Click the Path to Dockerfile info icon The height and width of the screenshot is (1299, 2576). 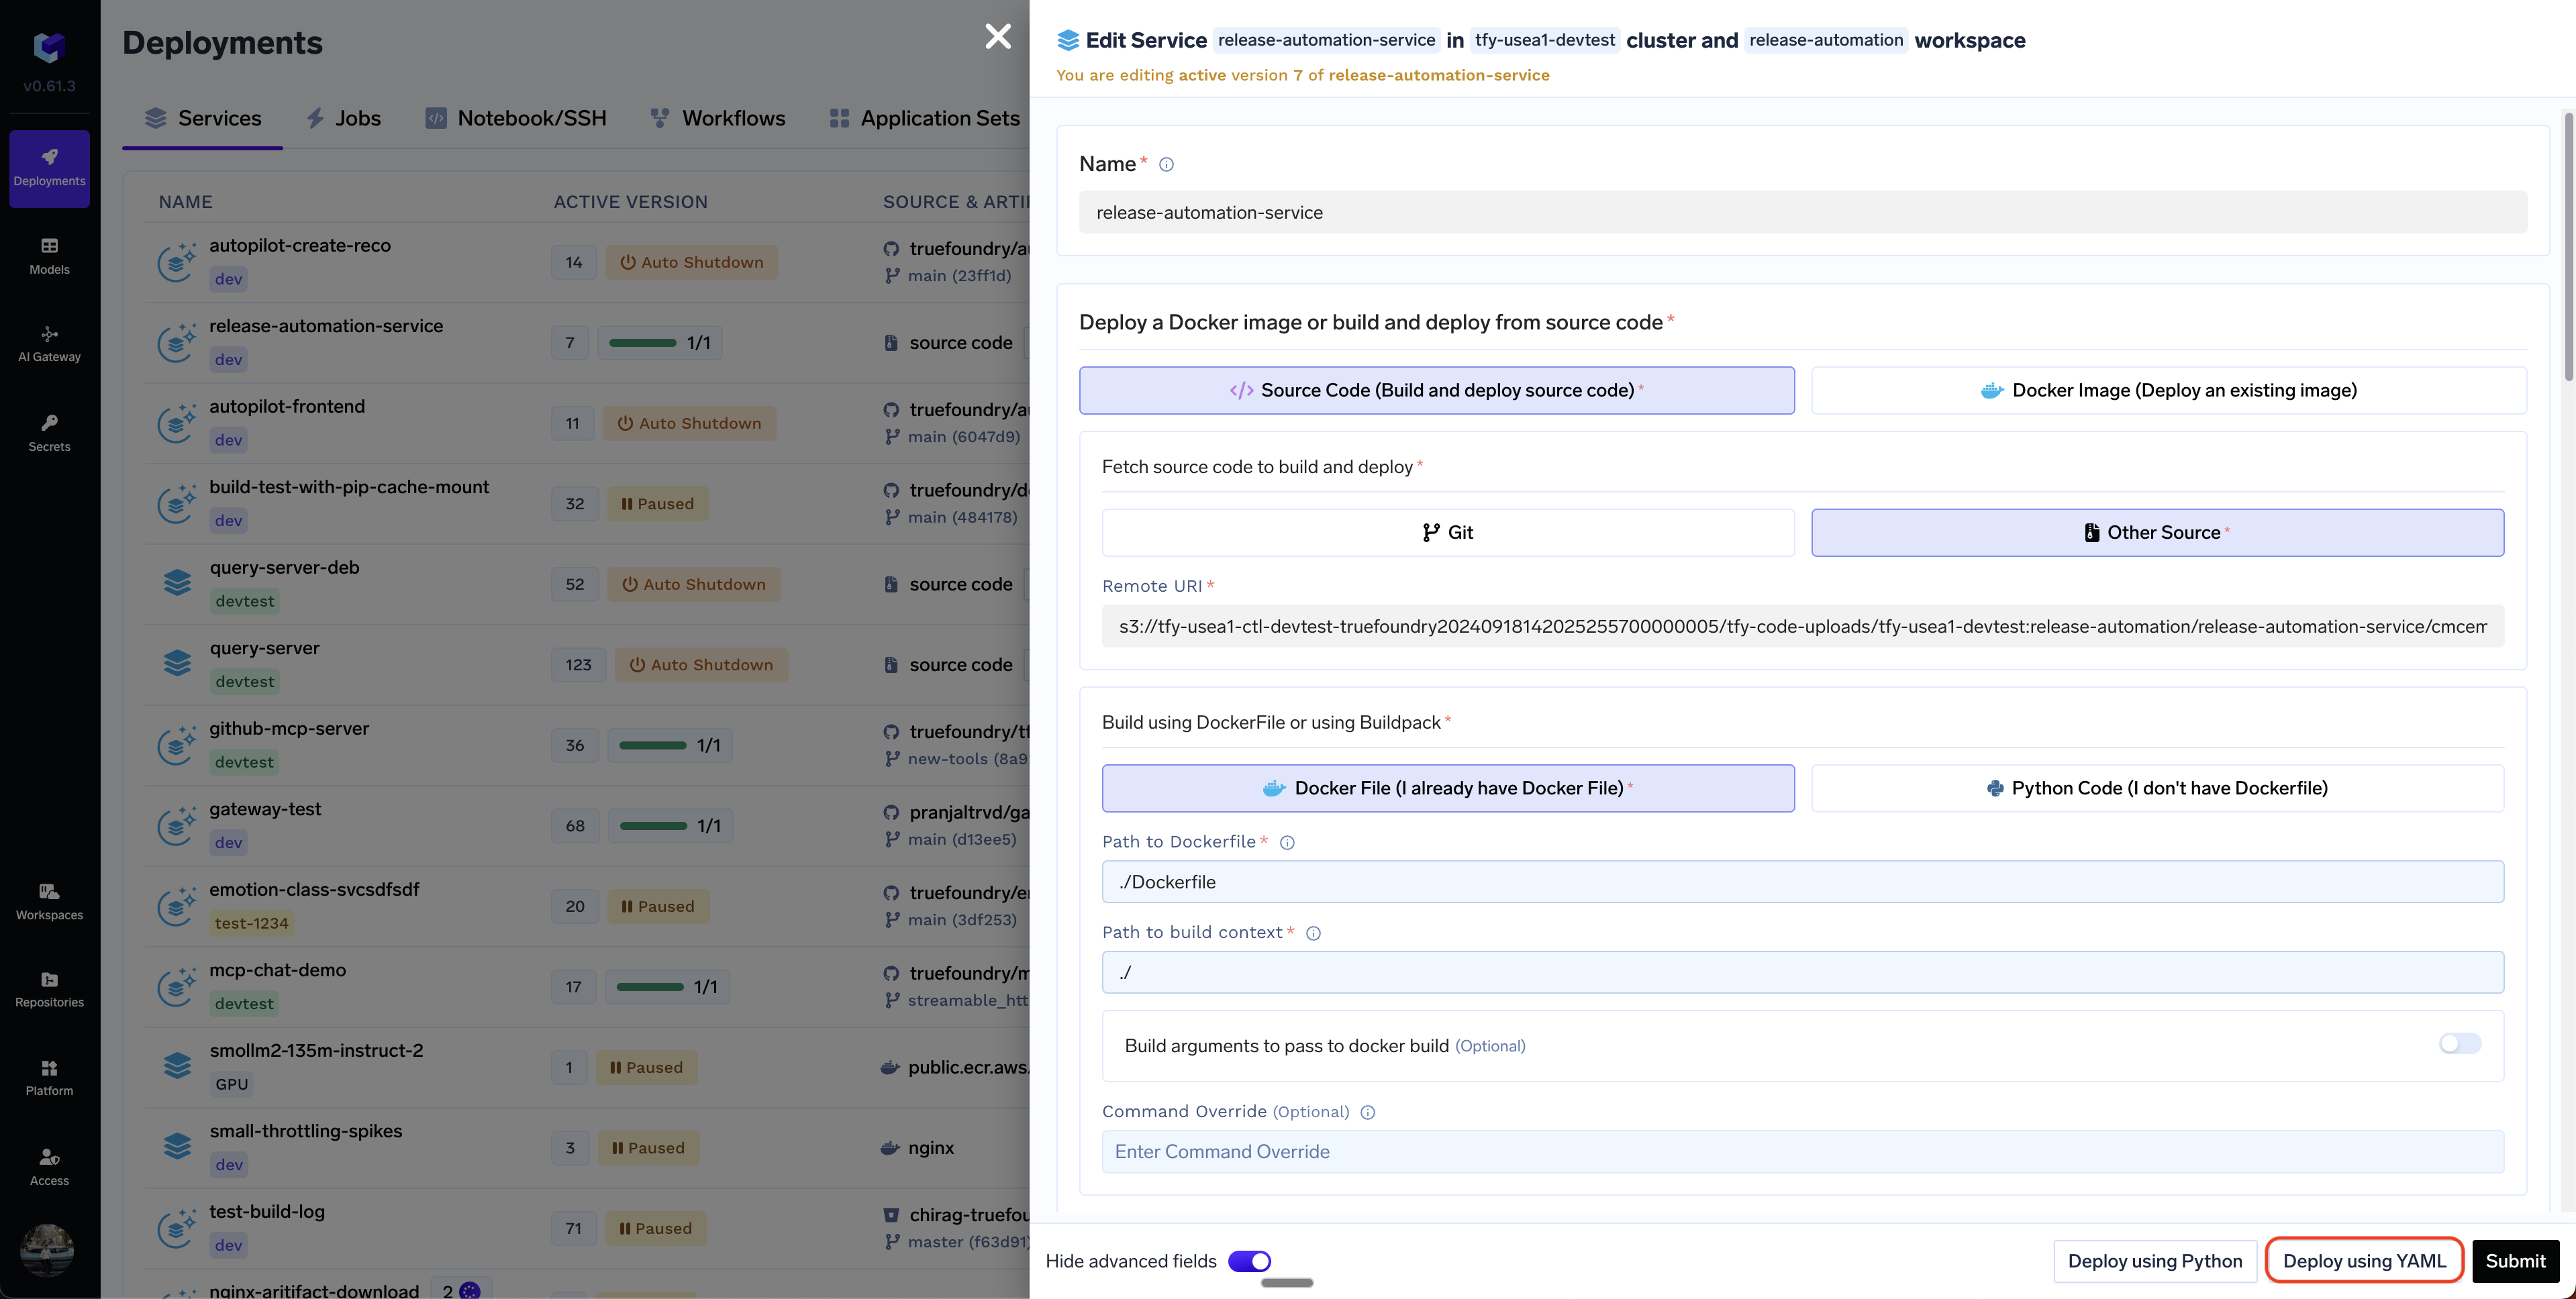[1287, 843]
